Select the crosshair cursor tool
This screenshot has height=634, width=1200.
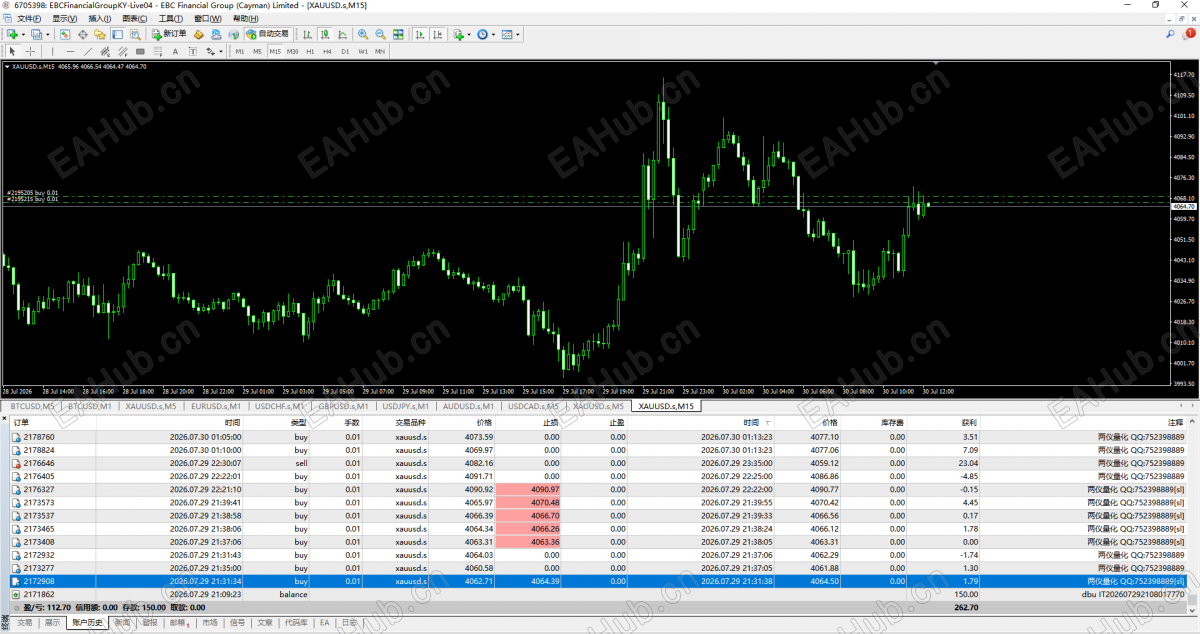[x=30, y=51]
